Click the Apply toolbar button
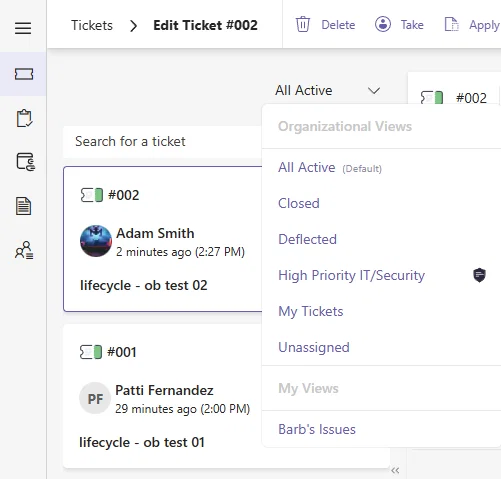501x479 pixels. click(x=472, y=25)
